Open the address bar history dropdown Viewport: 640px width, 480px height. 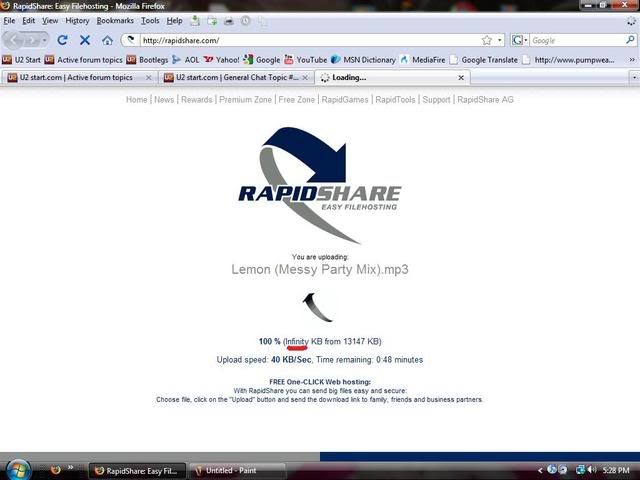click(500, 40)
